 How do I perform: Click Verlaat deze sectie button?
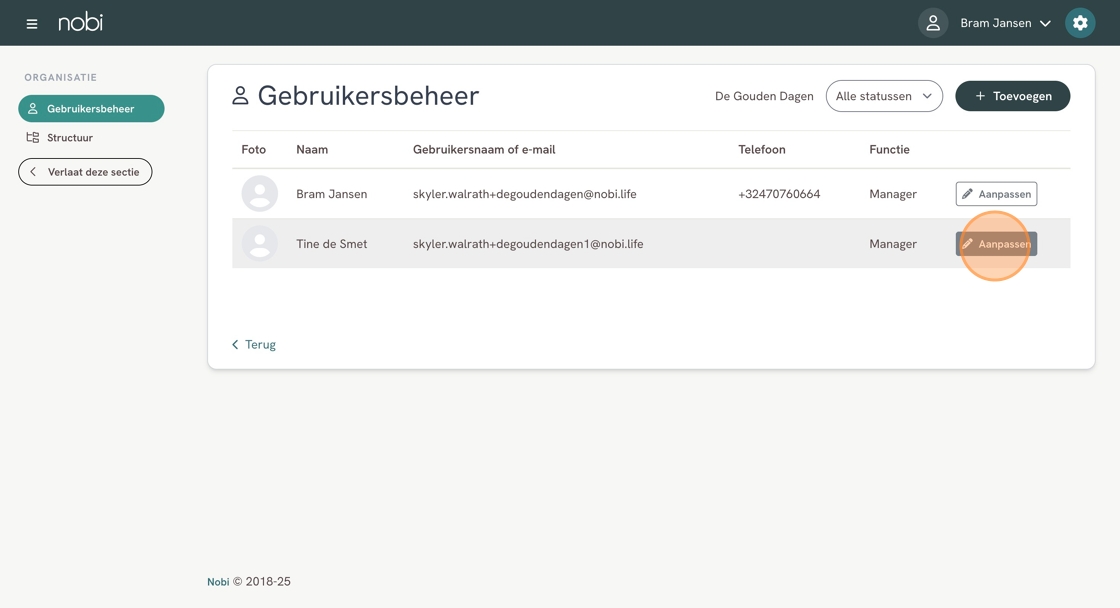[x=85, y=172]
